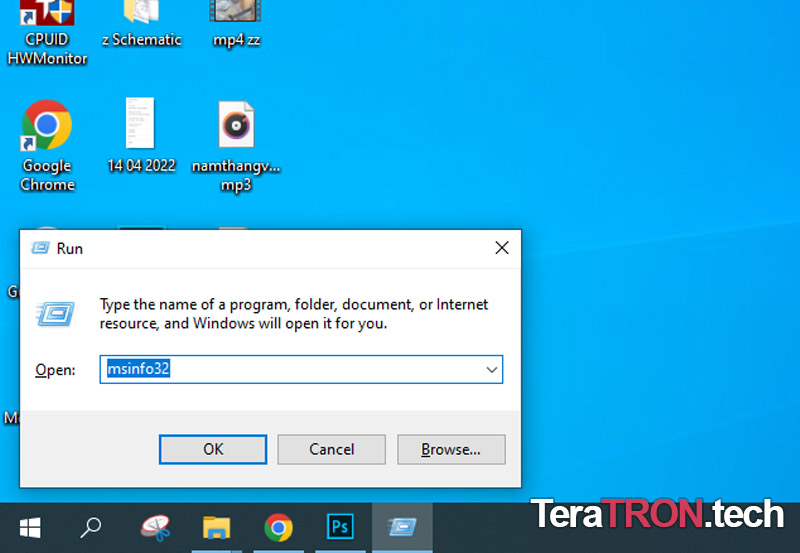800x553 pixels.
Task: Click the 'Open:' label
Action: pyautogui.click(x=55, y=370)
